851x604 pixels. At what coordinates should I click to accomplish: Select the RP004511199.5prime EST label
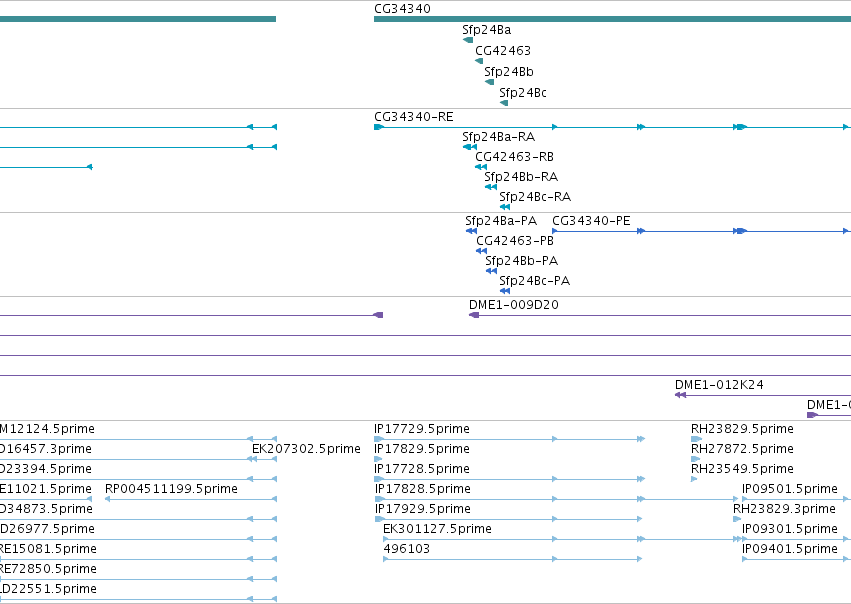point(172,489)
